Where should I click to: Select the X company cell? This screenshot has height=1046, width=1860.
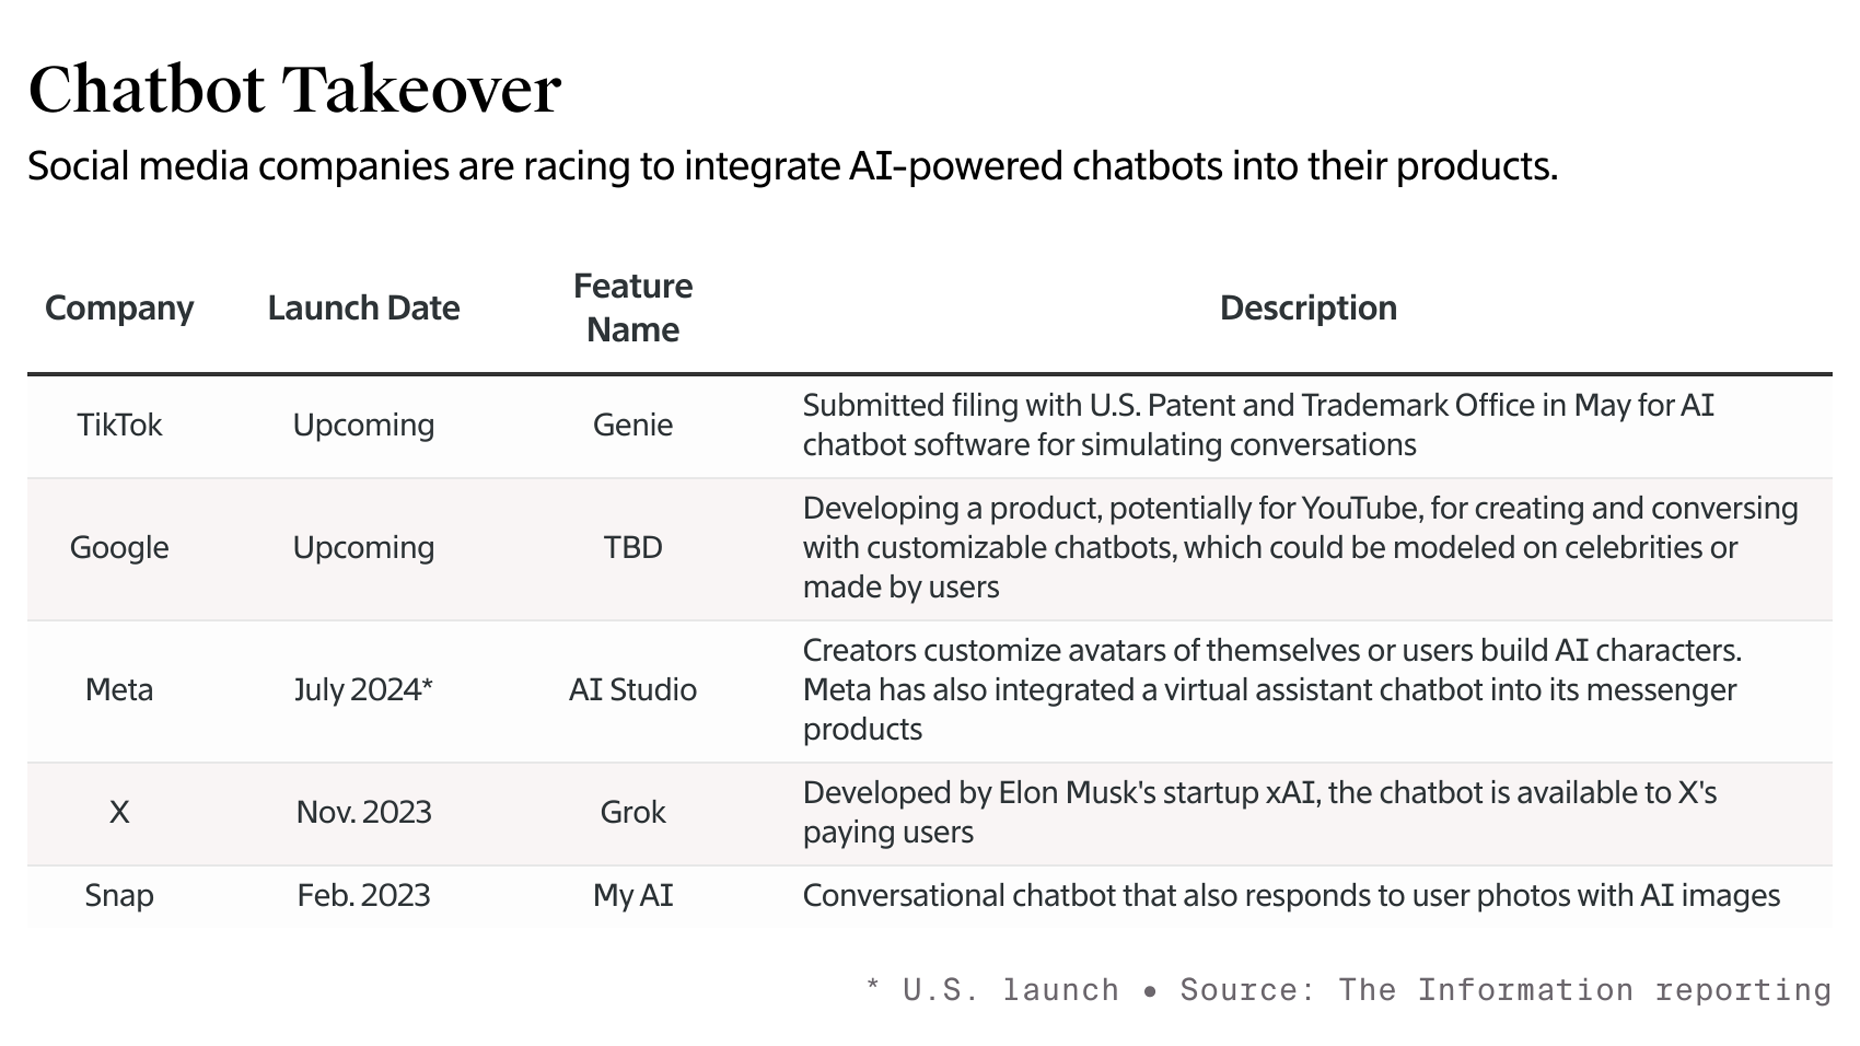click(119, 812)
